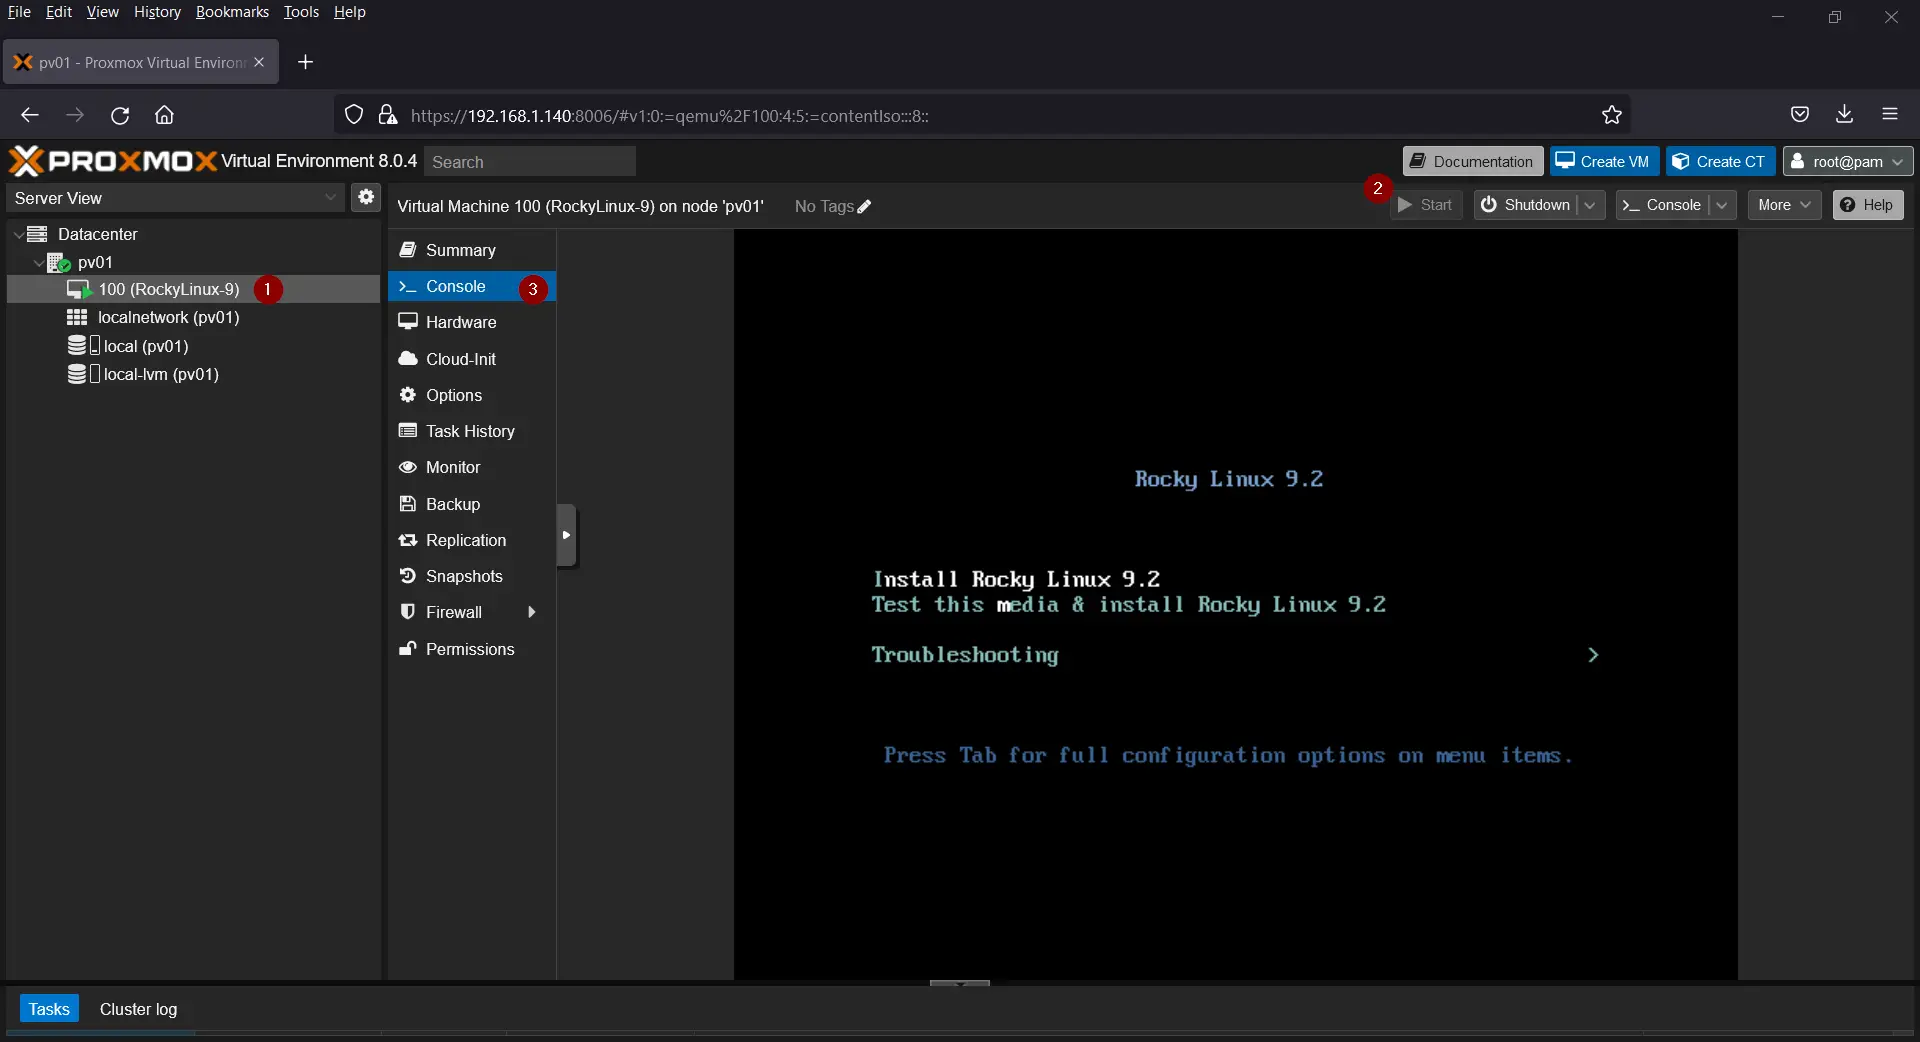Open Task History

click(x=471, y=431)
